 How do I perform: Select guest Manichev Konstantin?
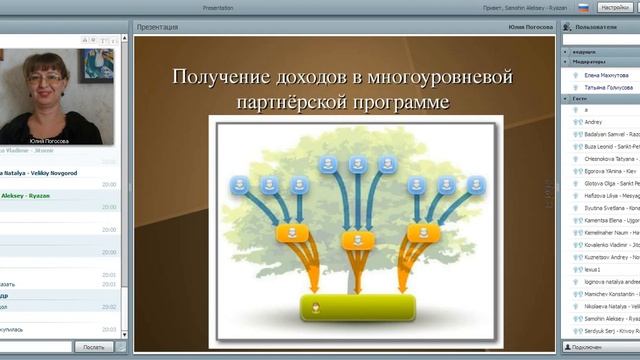(x=612, y=294)
